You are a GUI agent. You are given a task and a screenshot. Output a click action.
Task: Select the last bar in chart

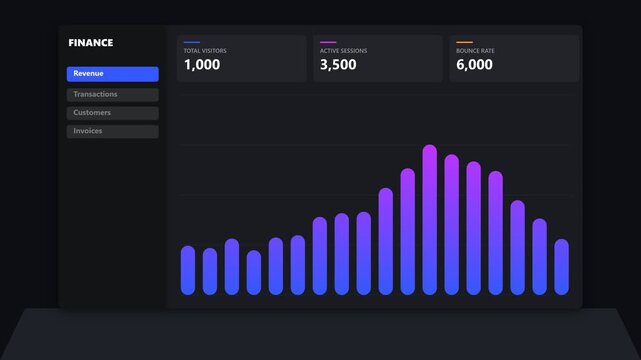coord(561,267)
